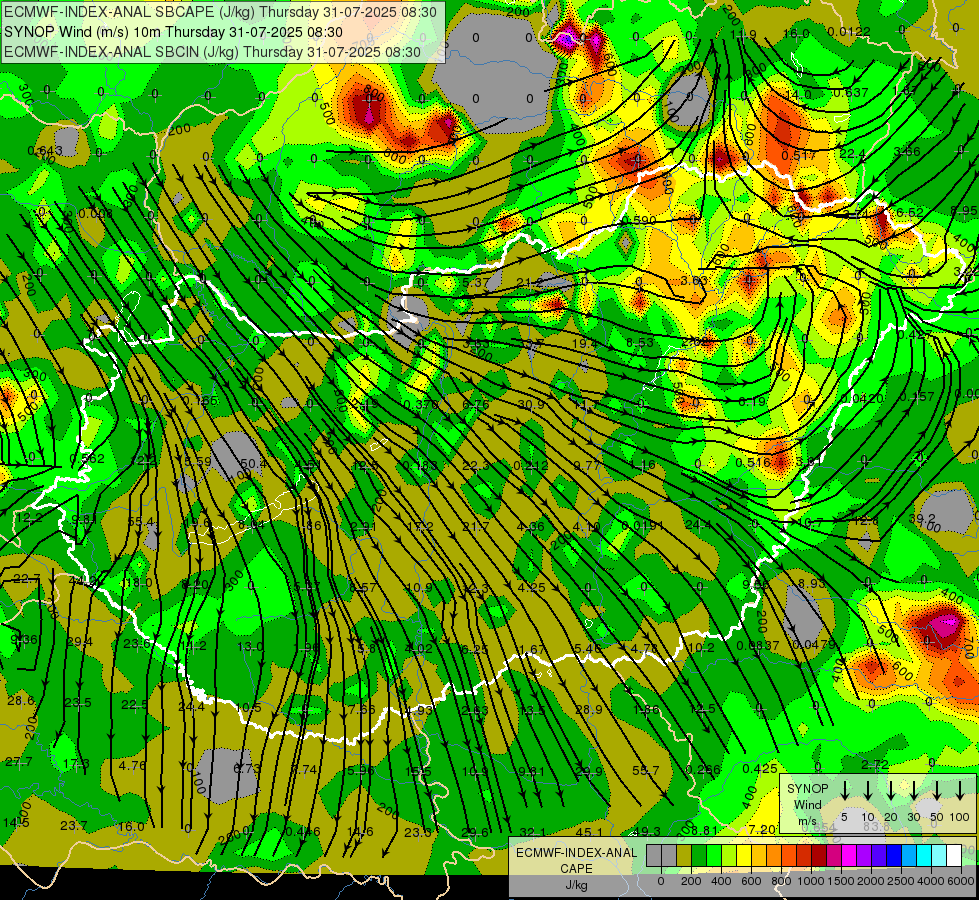
Task: Click the map value '29.4'
Action: click(79, 642)
